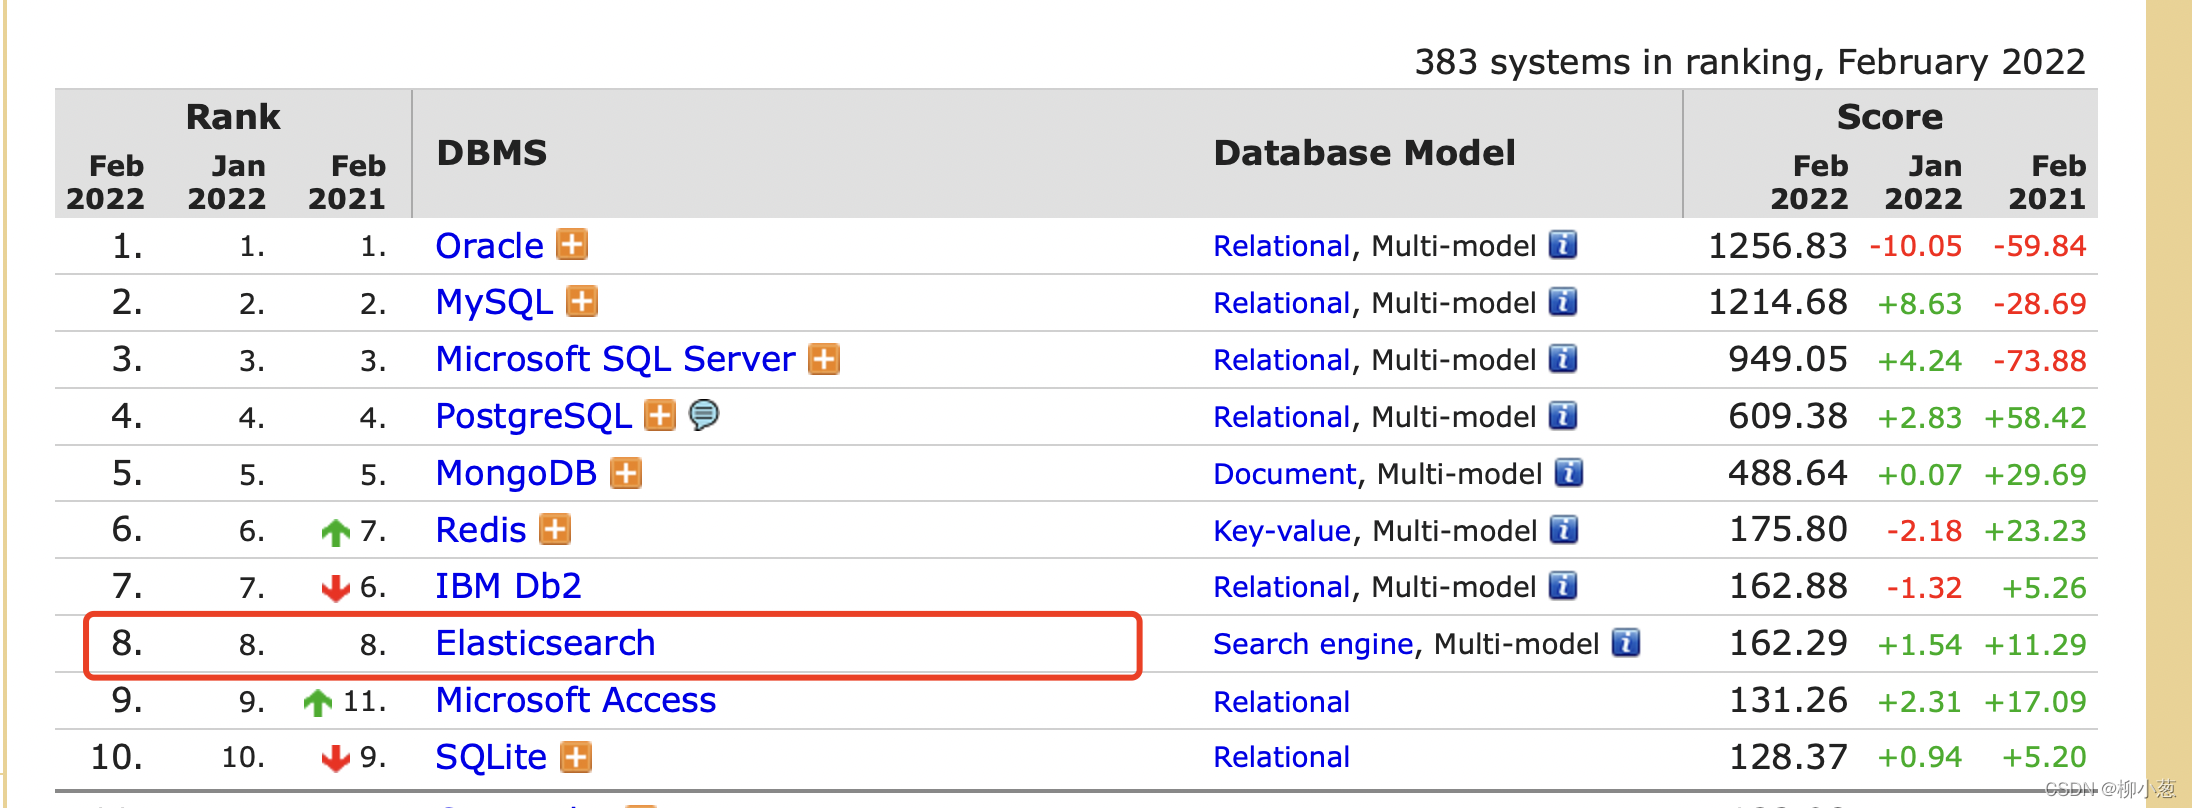2192x808 pixels.
Task: Click the red -10.05 score change
Action: tap(1916, 246)
